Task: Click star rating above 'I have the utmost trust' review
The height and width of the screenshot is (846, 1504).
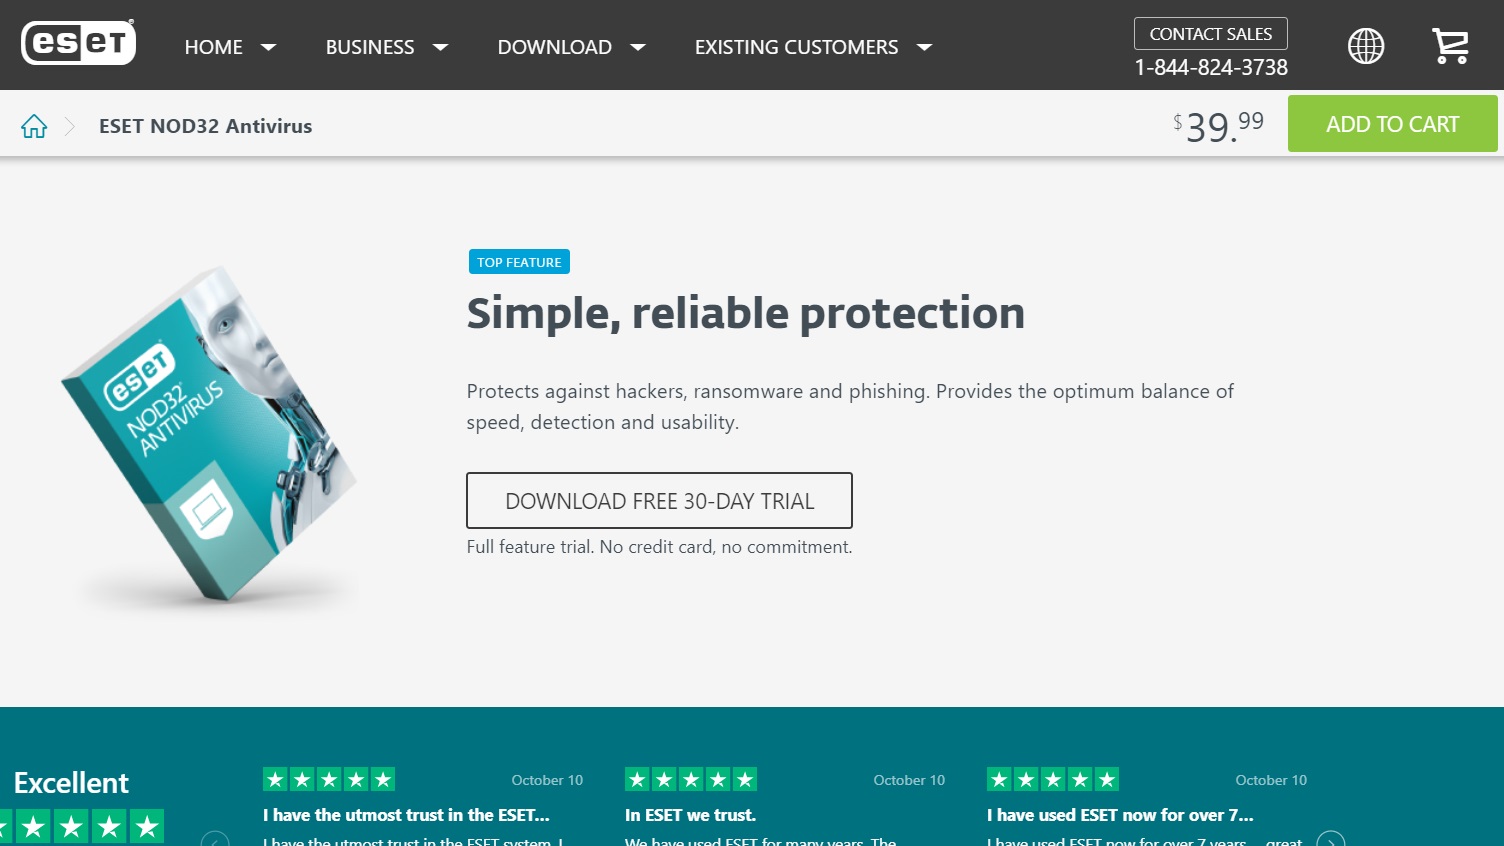Action: (329, 779)
